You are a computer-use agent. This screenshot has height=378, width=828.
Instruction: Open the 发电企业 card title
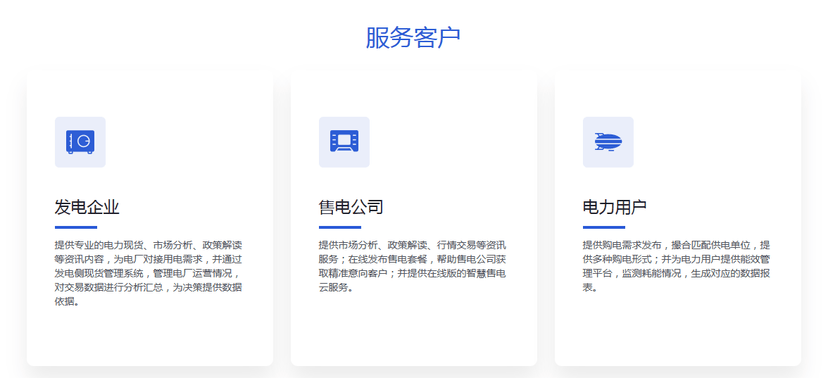pos(87,207)
